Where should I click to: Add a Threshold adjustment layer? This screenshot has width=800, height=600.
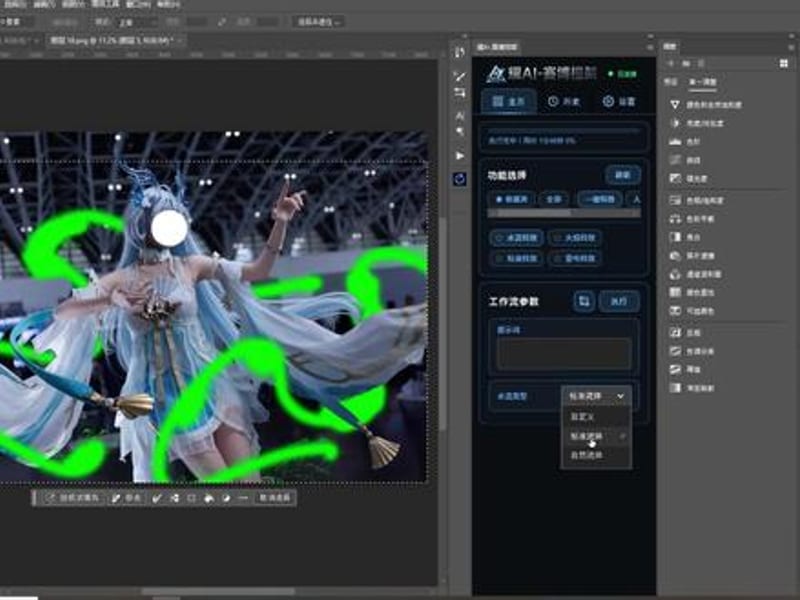(684, 369)
